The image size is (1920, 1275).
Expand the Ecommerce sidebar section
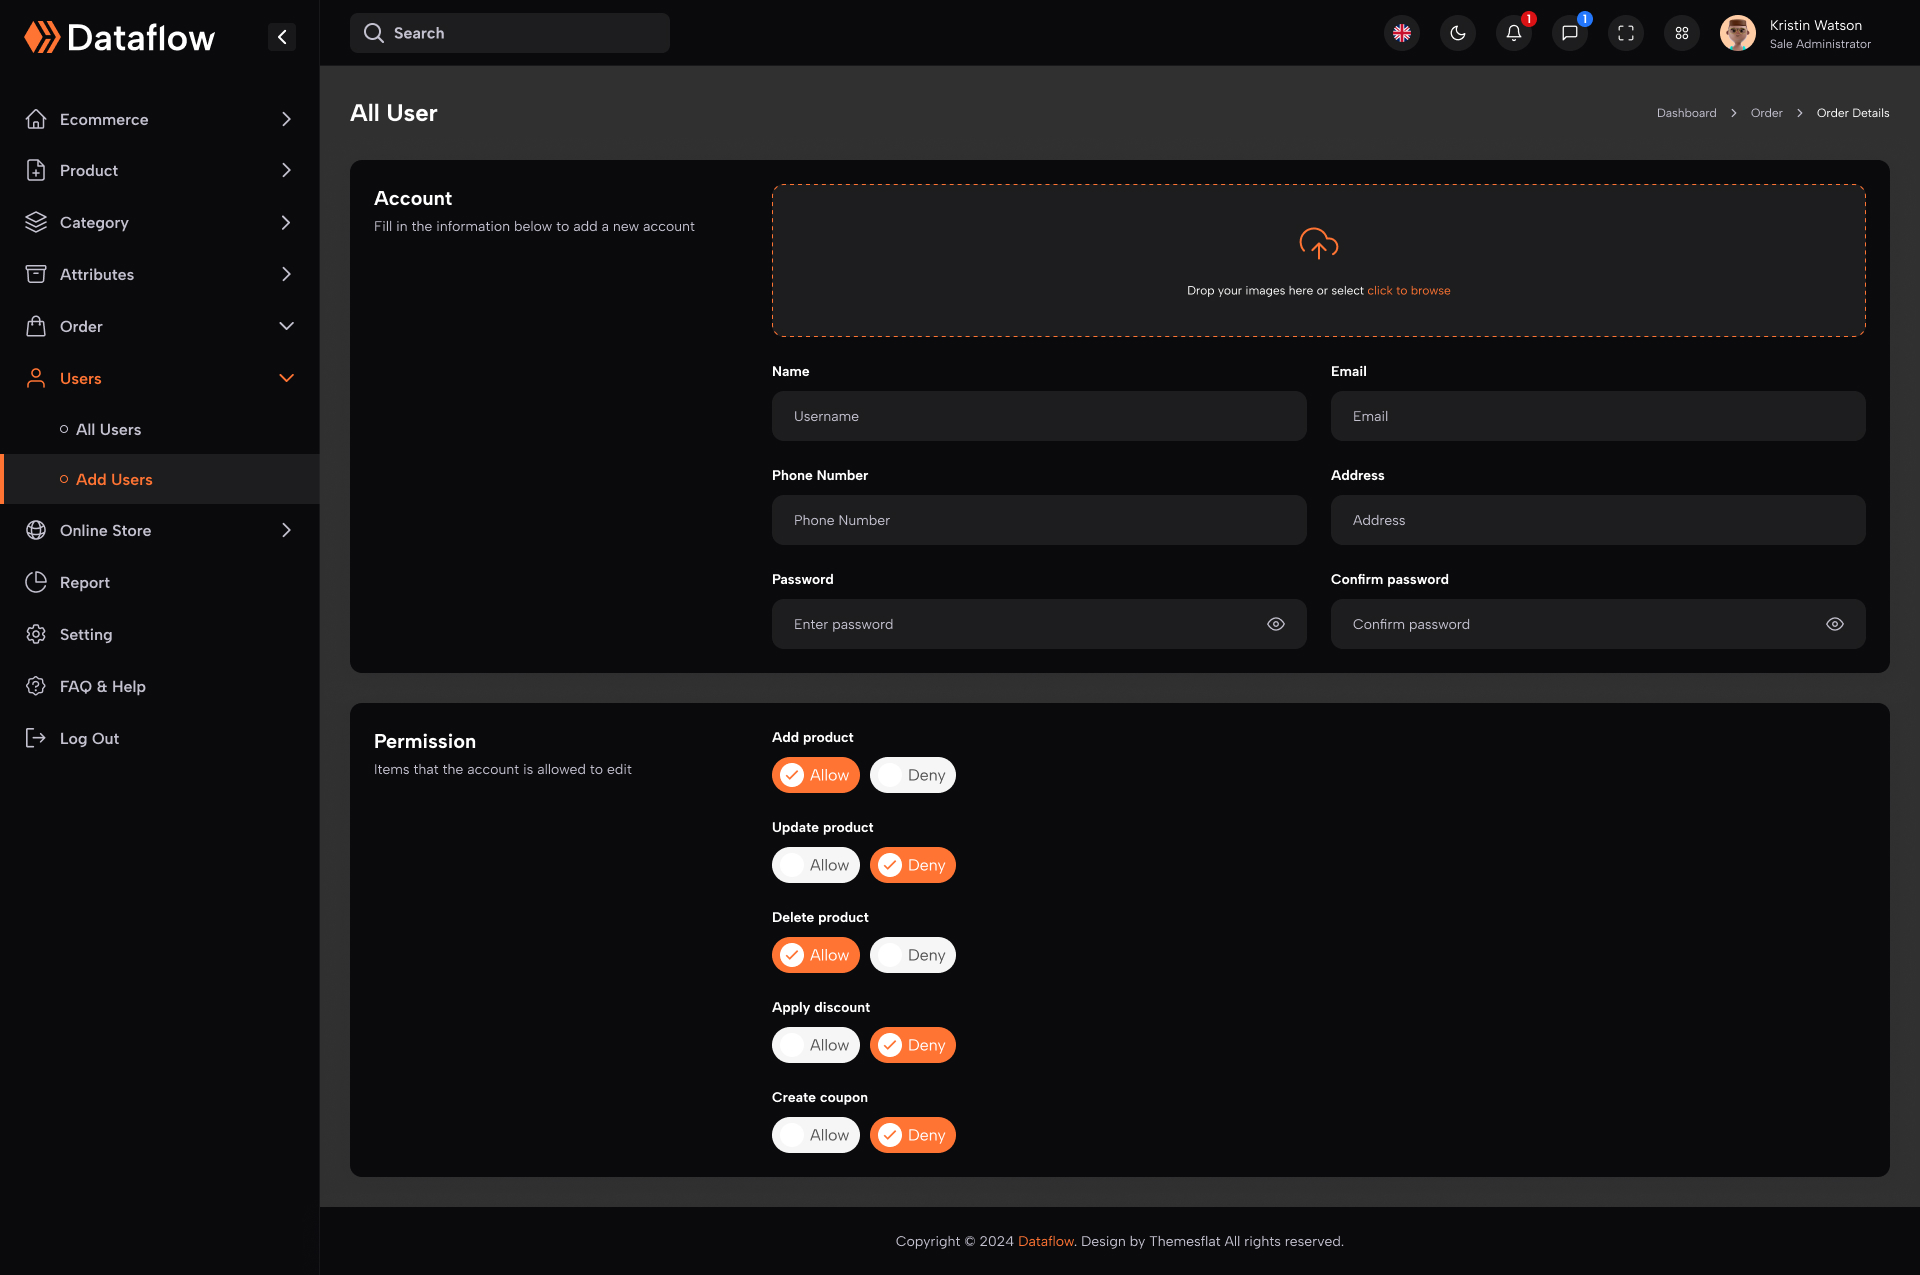pos(287,119)
